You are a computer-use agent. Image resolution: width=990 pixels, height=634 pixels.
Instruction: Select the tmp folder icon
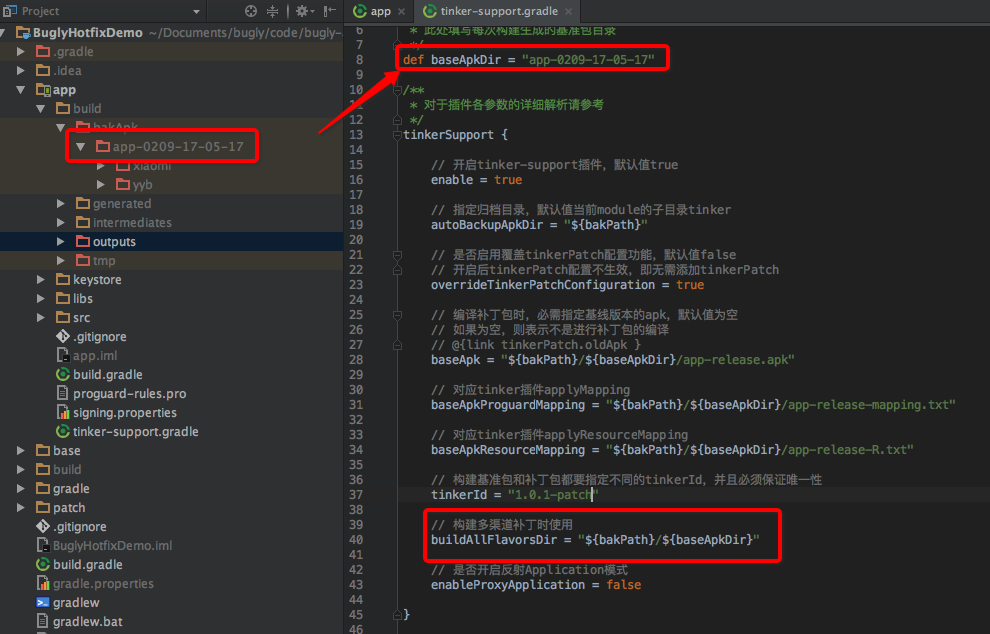pos(83,260)
